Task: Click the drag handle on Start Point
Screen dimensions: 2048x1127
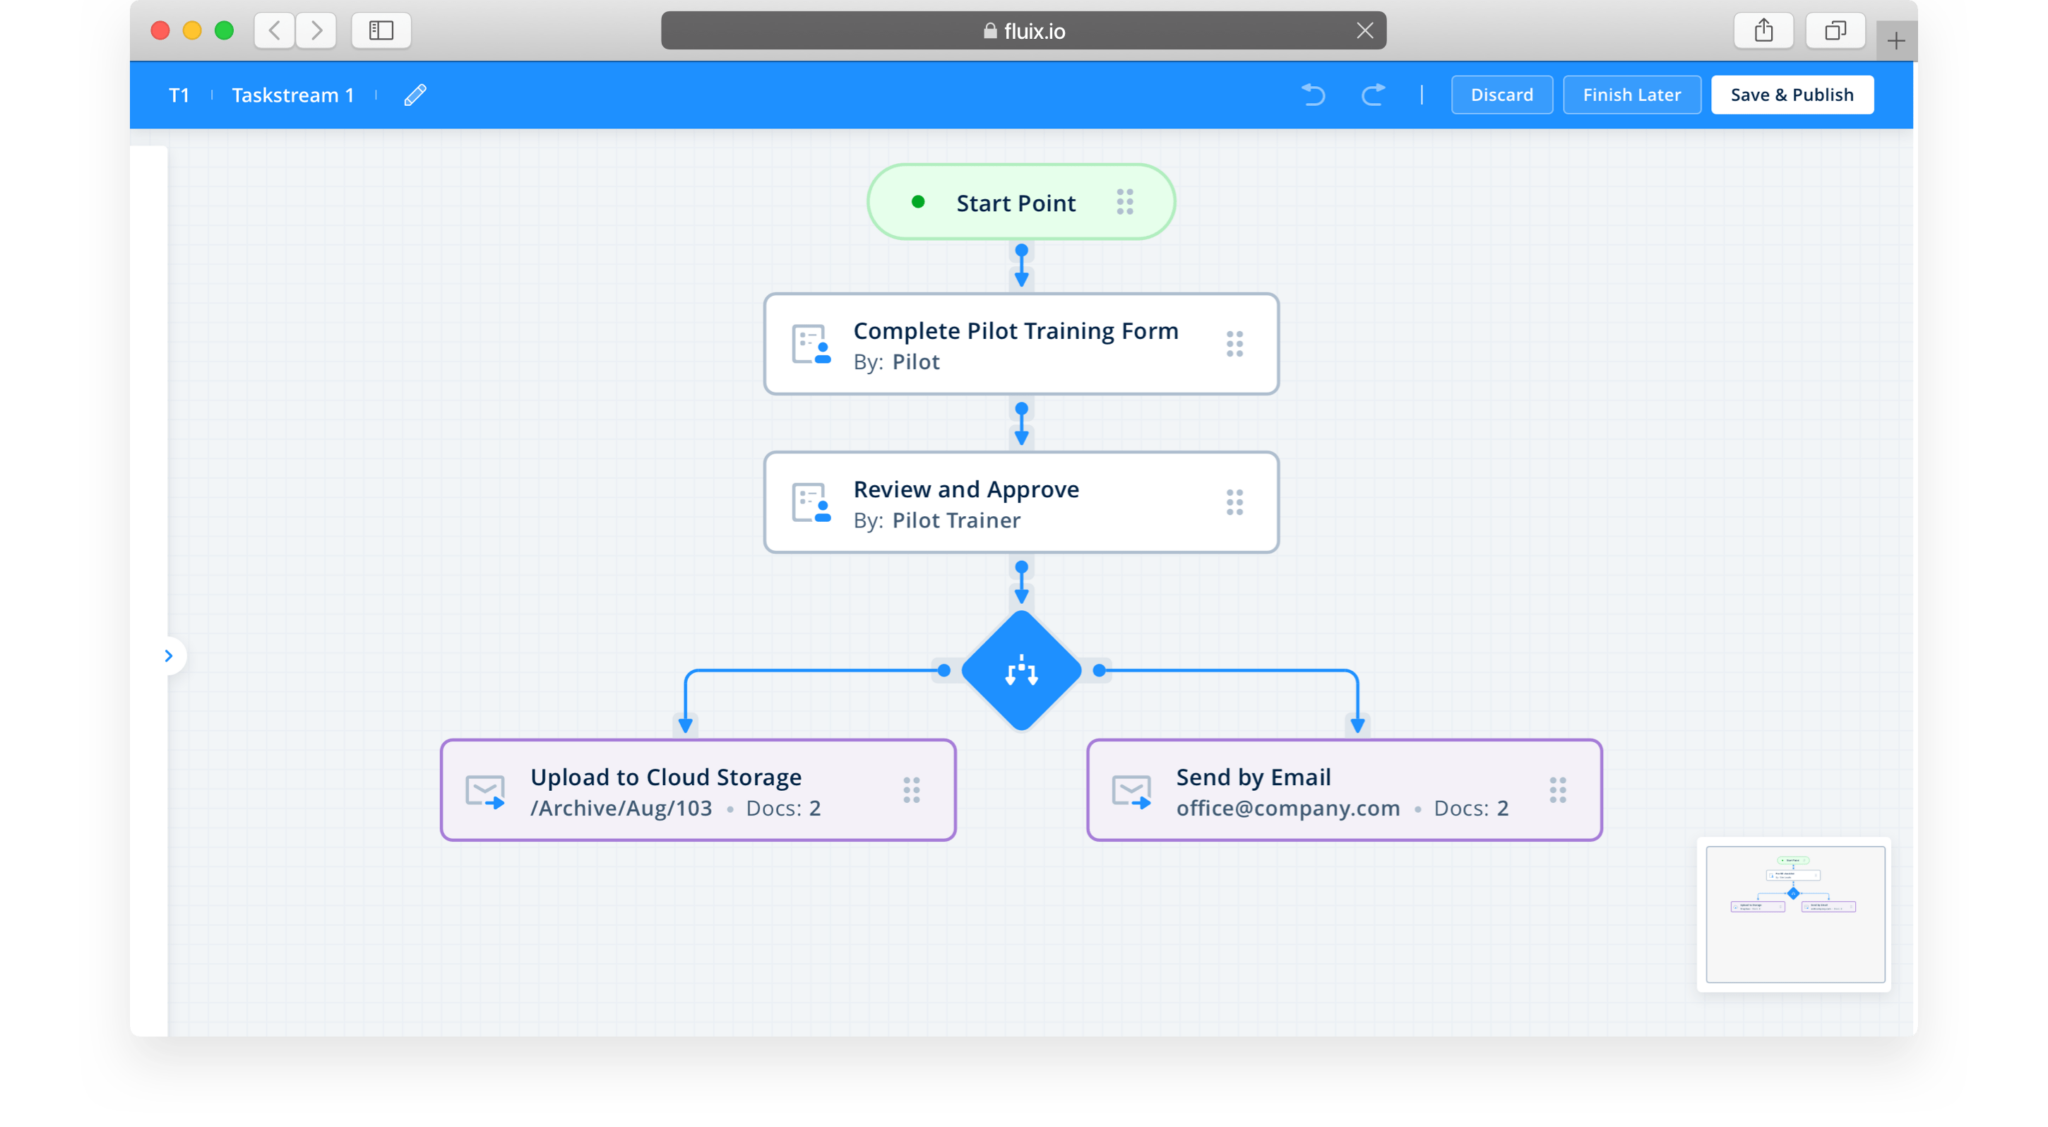Action: click(x=1125, y=202)
